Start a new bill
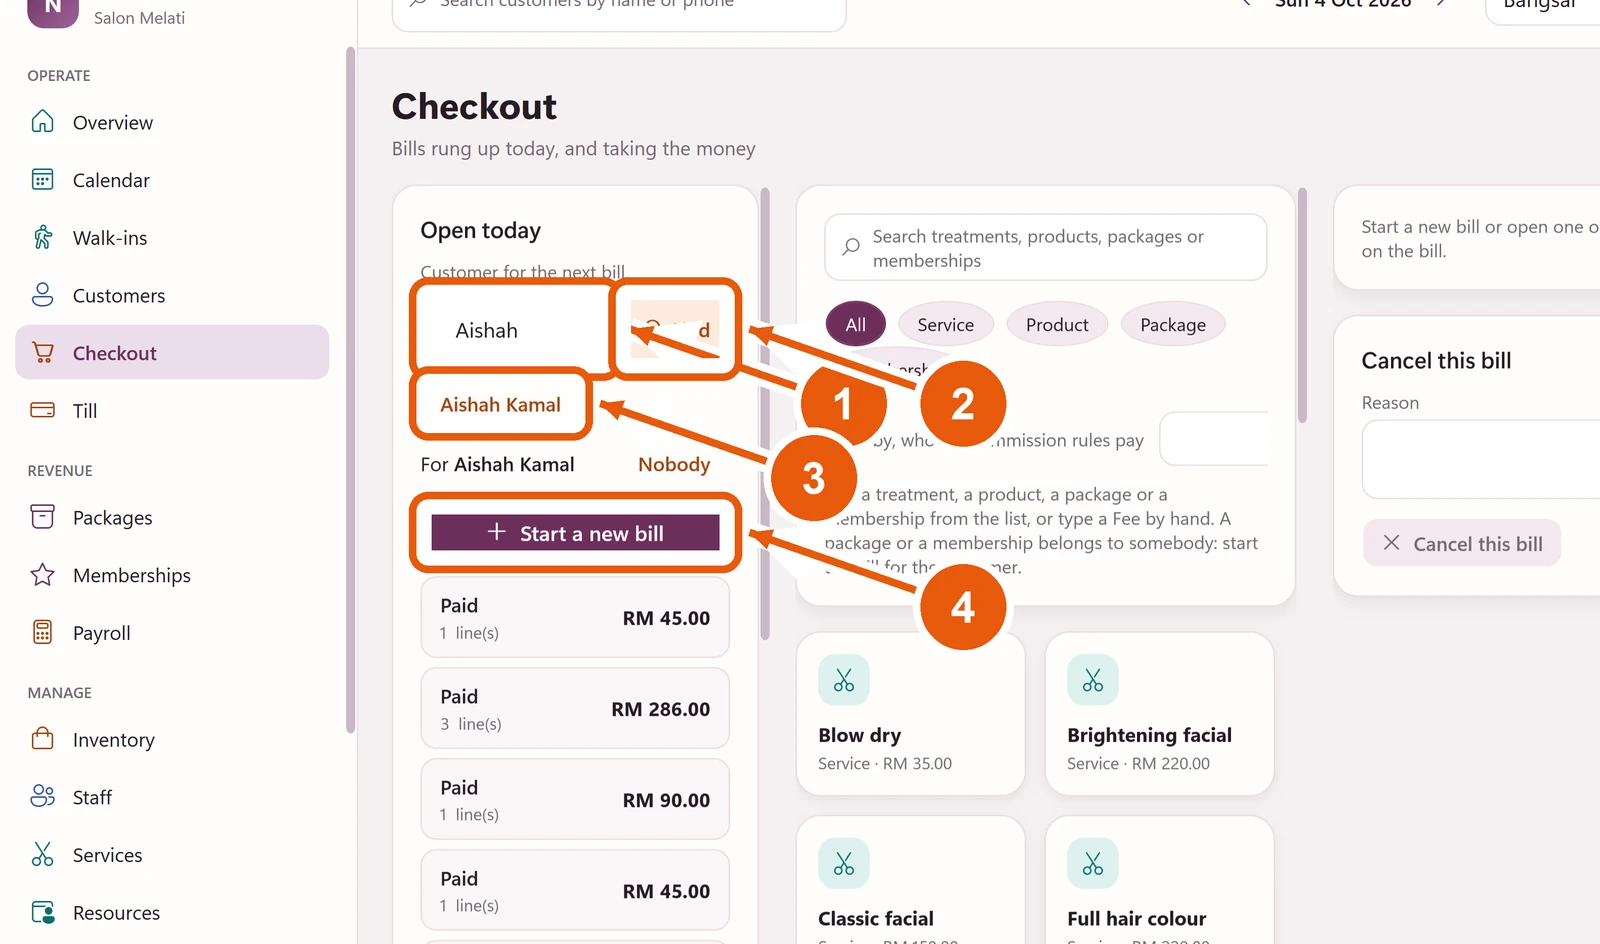Image resolution: width=1600 pixels, height=944 pixels. click(x=575, y=533)
